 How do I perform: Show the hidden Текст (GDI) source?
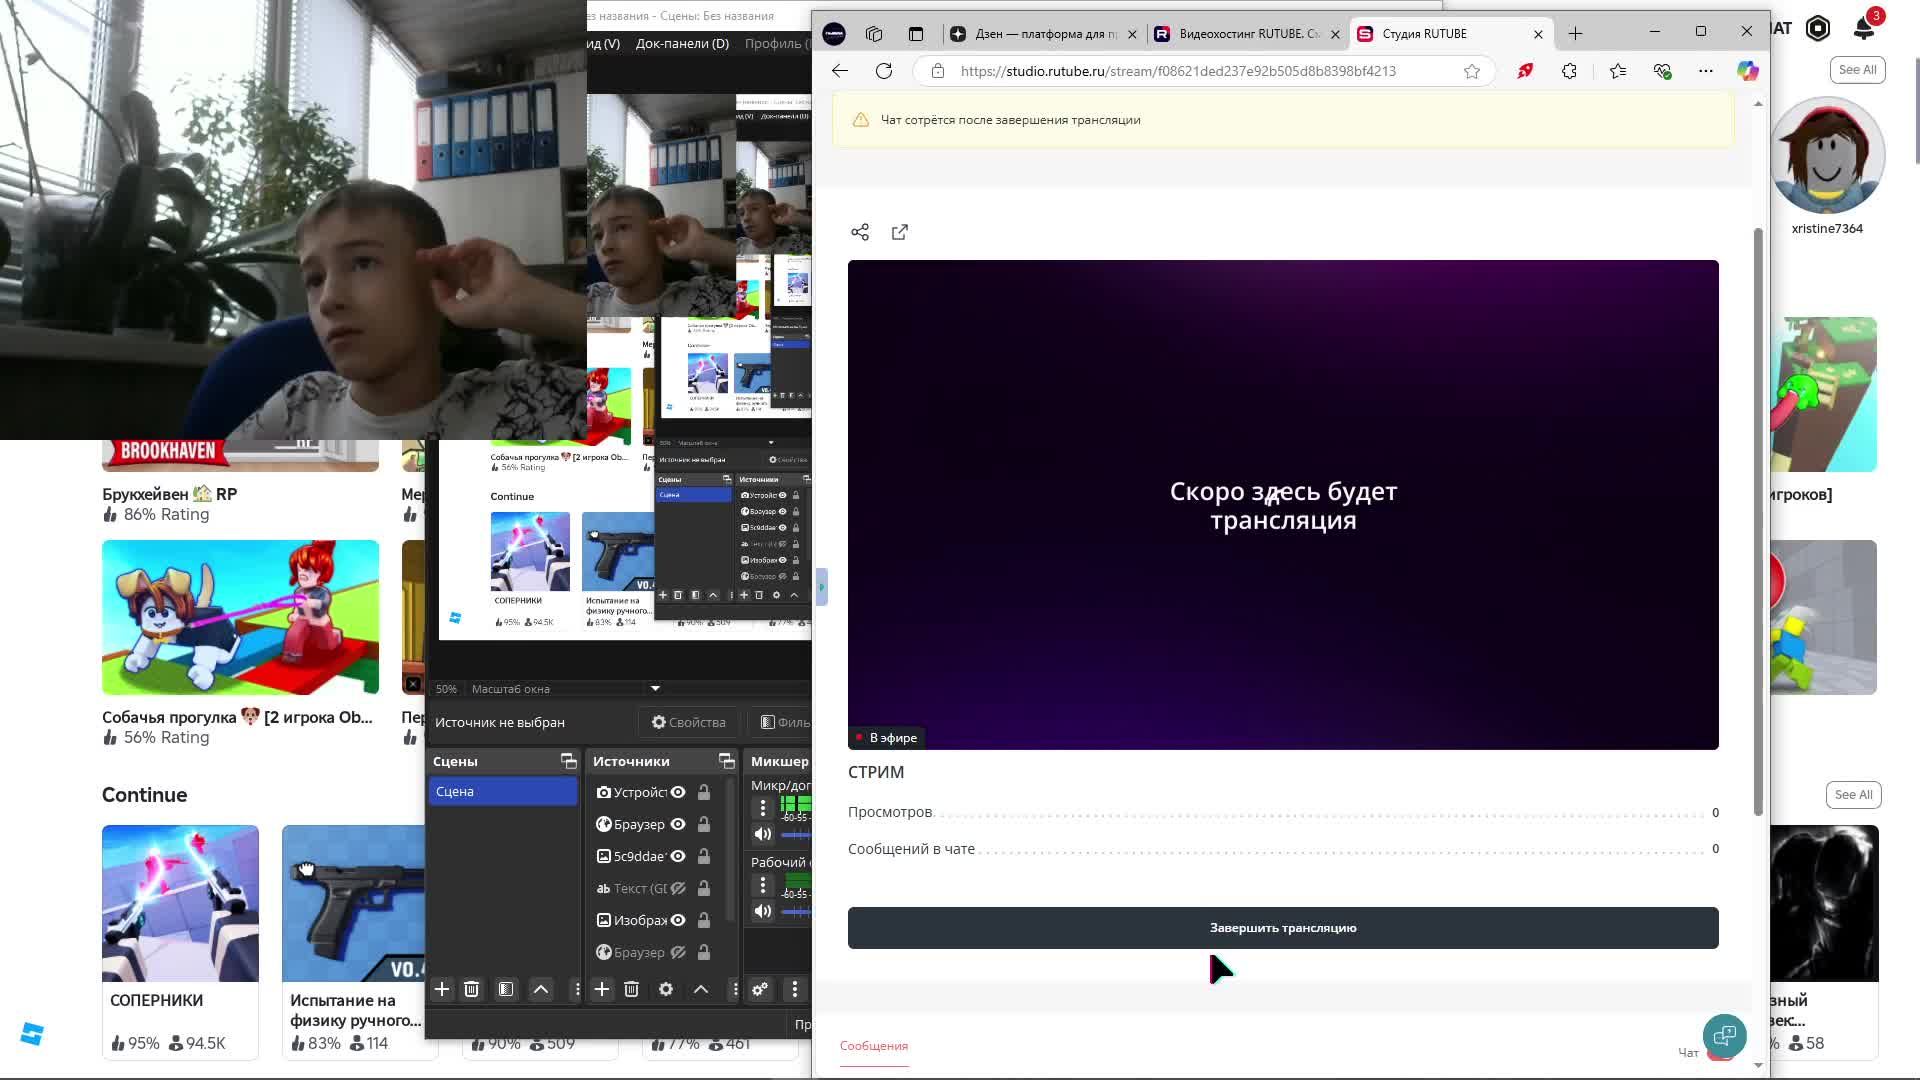(x=678, y=888)
